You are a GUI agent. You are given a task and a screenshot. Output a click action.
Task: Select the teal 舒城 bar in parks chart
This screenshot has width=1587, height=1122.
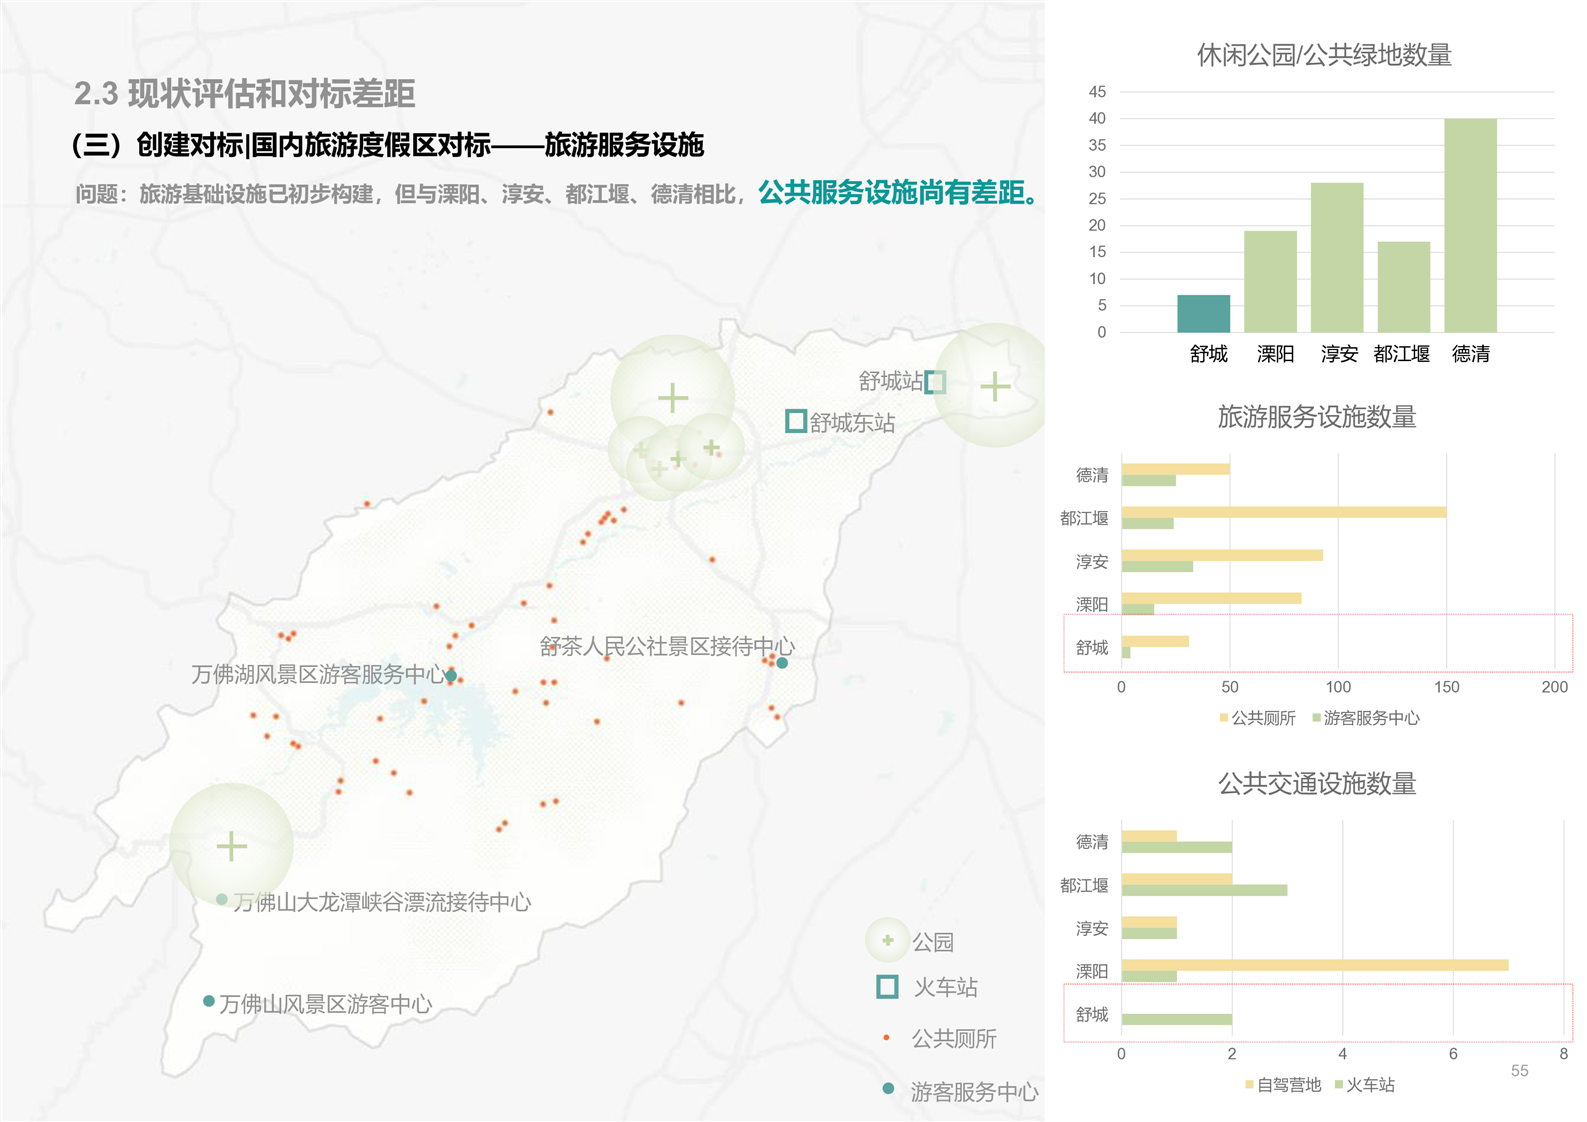[1203, 314]
